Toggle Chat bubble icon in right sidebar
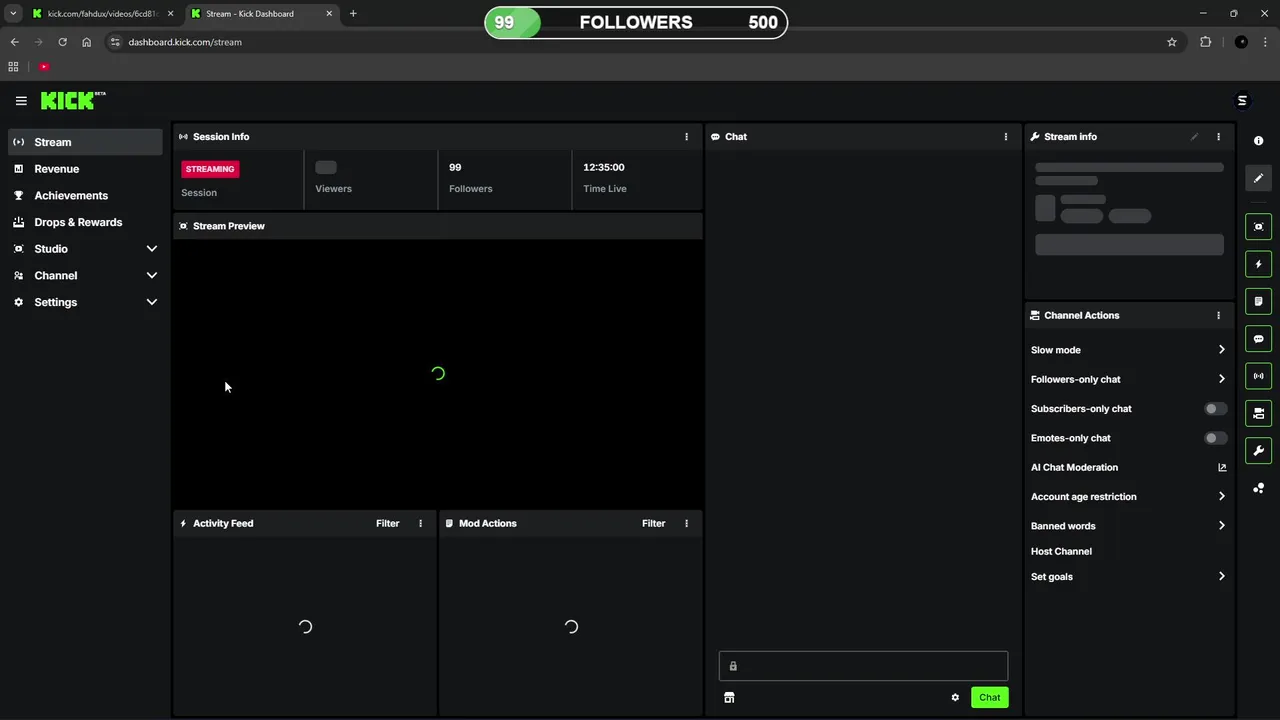This screenshot has height=720, width=1280. pos(1259,339)
